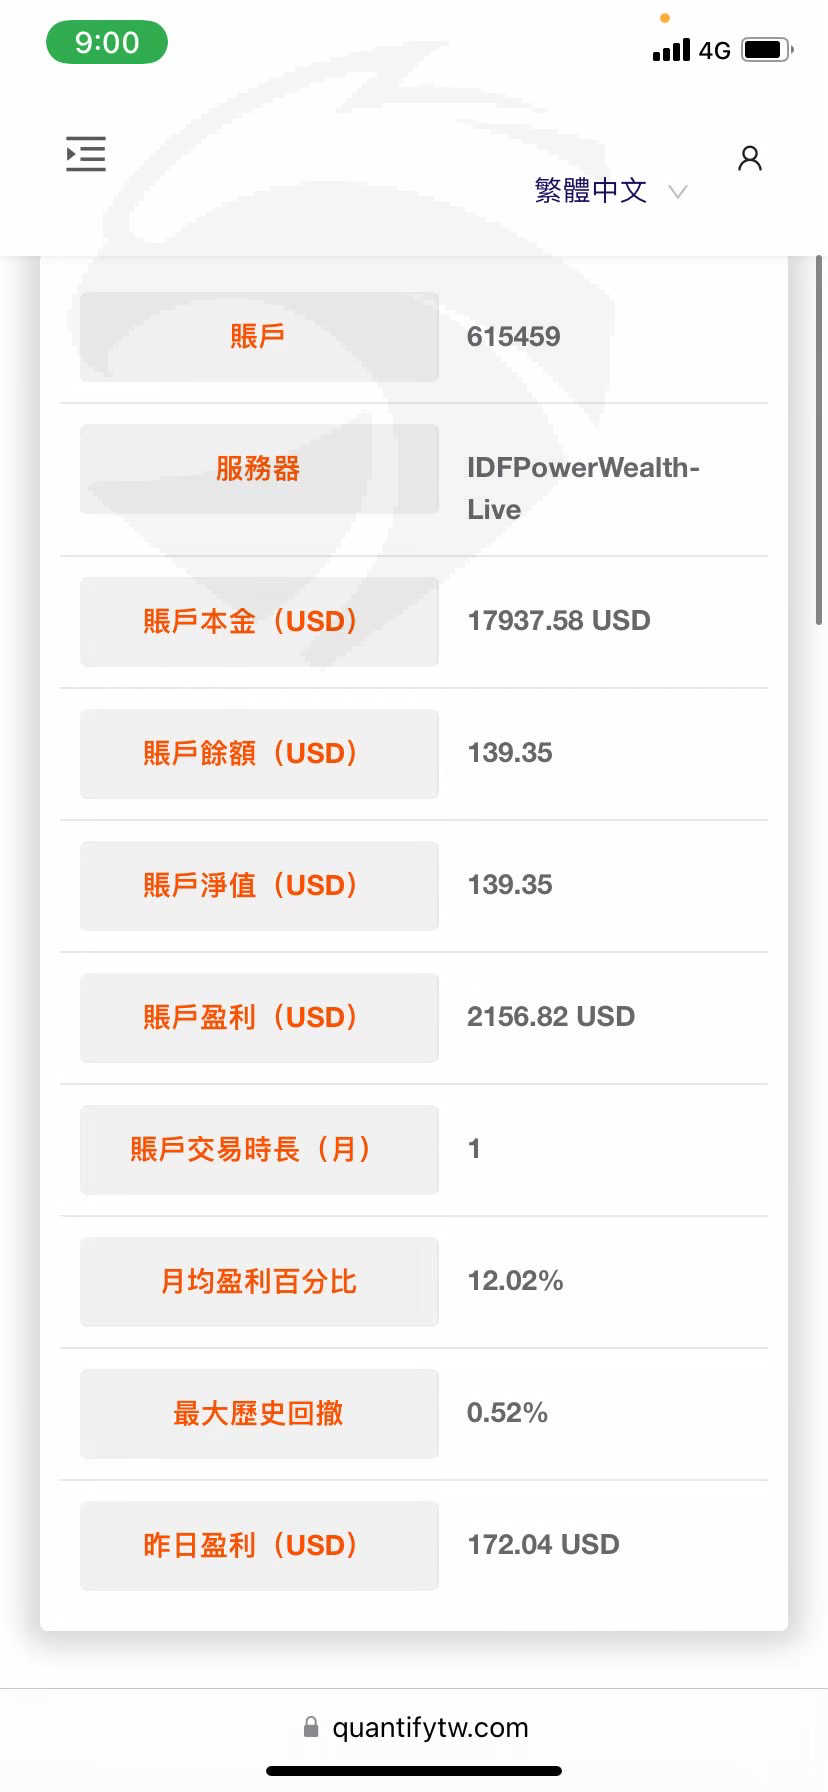Tap the 9:00 green time pill

click(x=107, y=43)
